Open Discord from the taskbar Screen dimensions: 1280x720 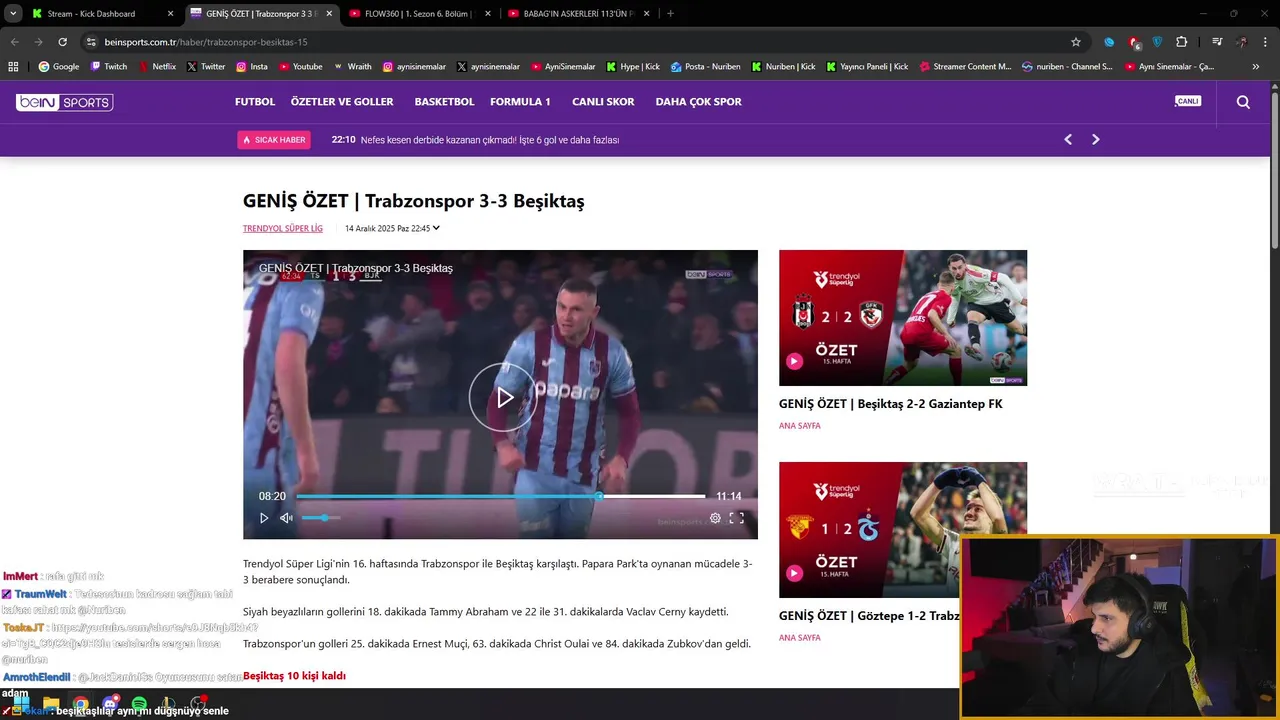(110, 705)
